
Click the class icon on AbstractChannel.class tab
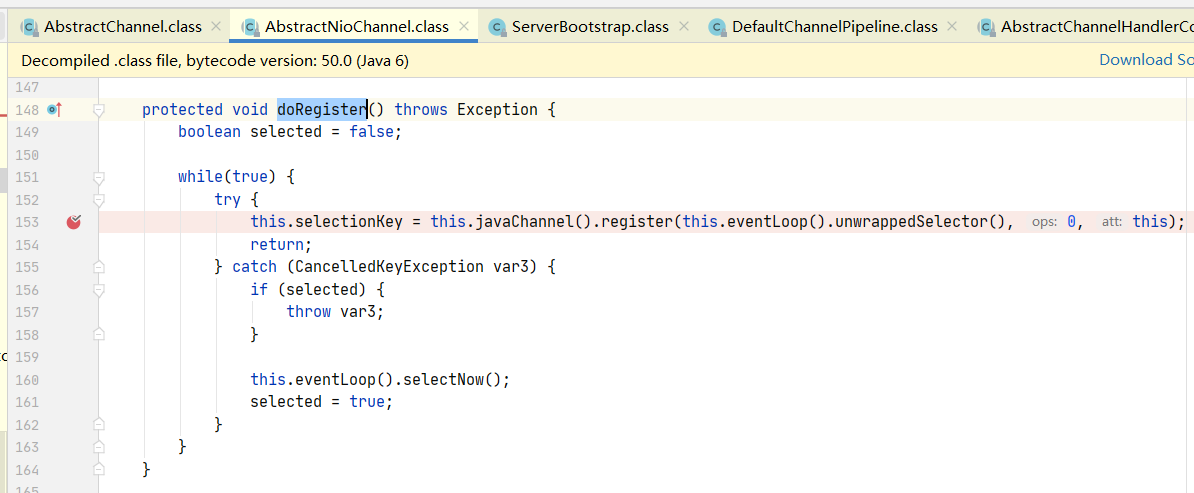(30, 27)
